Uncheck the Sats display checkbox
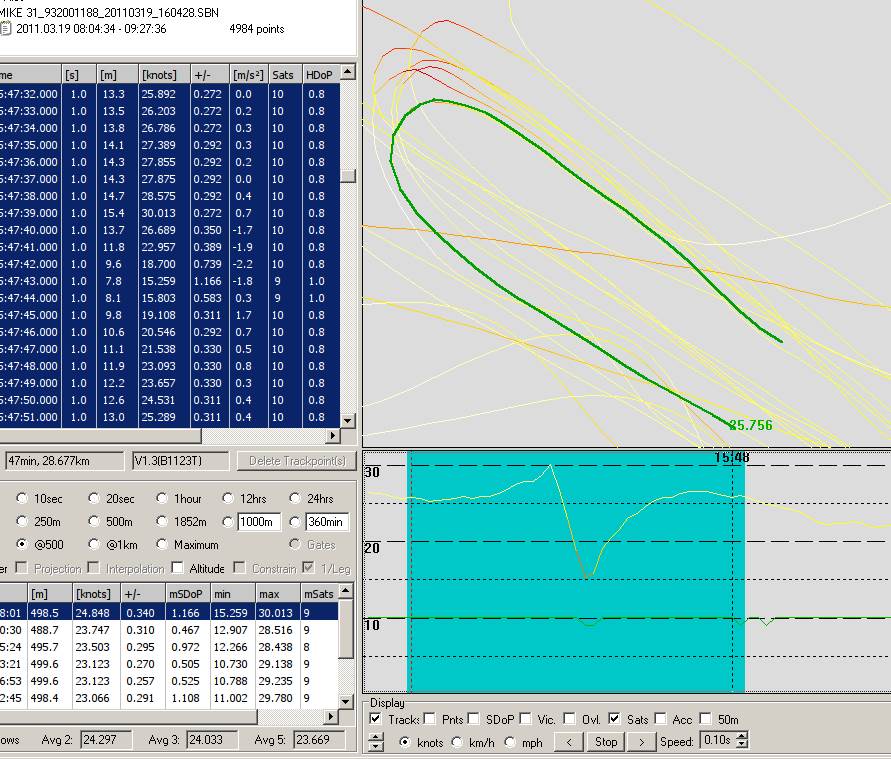The width and height of the screenshot is (891, 759). pyautogui.click(x=615, y=719)
